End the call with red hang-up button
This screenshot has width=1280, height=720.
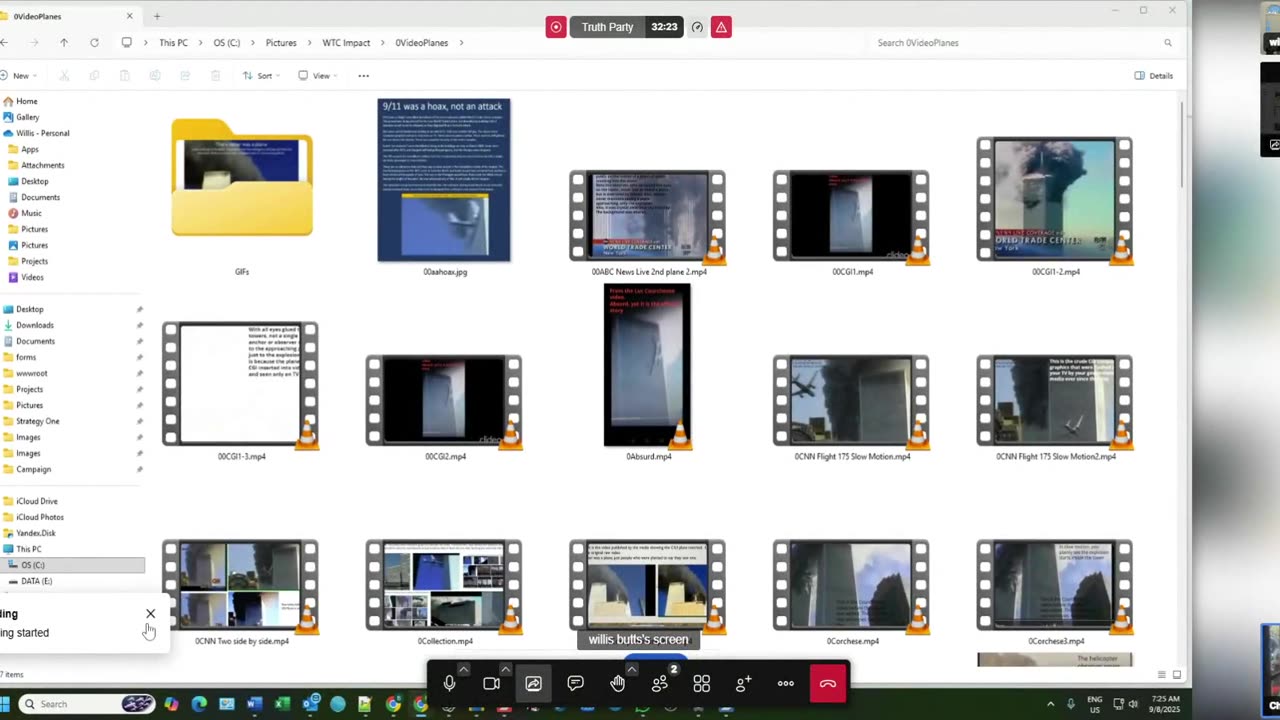point(827,684)
